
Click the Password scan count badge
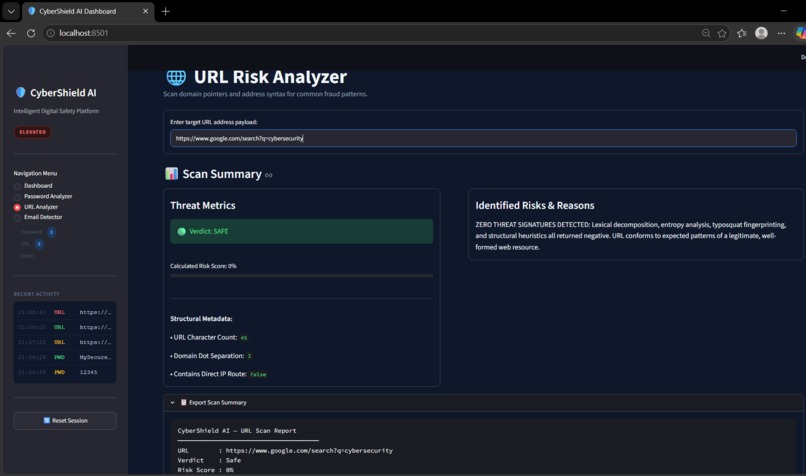51,232
